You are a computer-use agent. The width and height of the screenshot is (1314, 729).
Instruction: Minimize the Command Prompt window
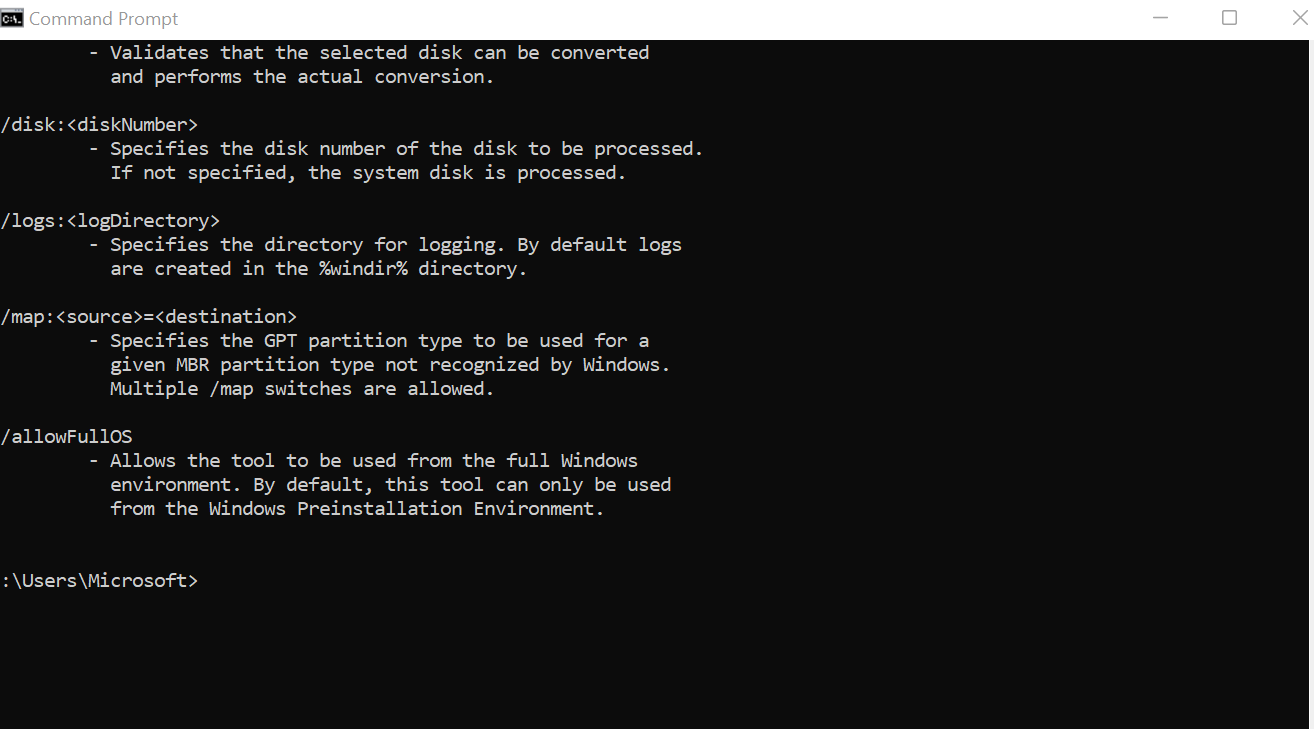click(1160, 18)
